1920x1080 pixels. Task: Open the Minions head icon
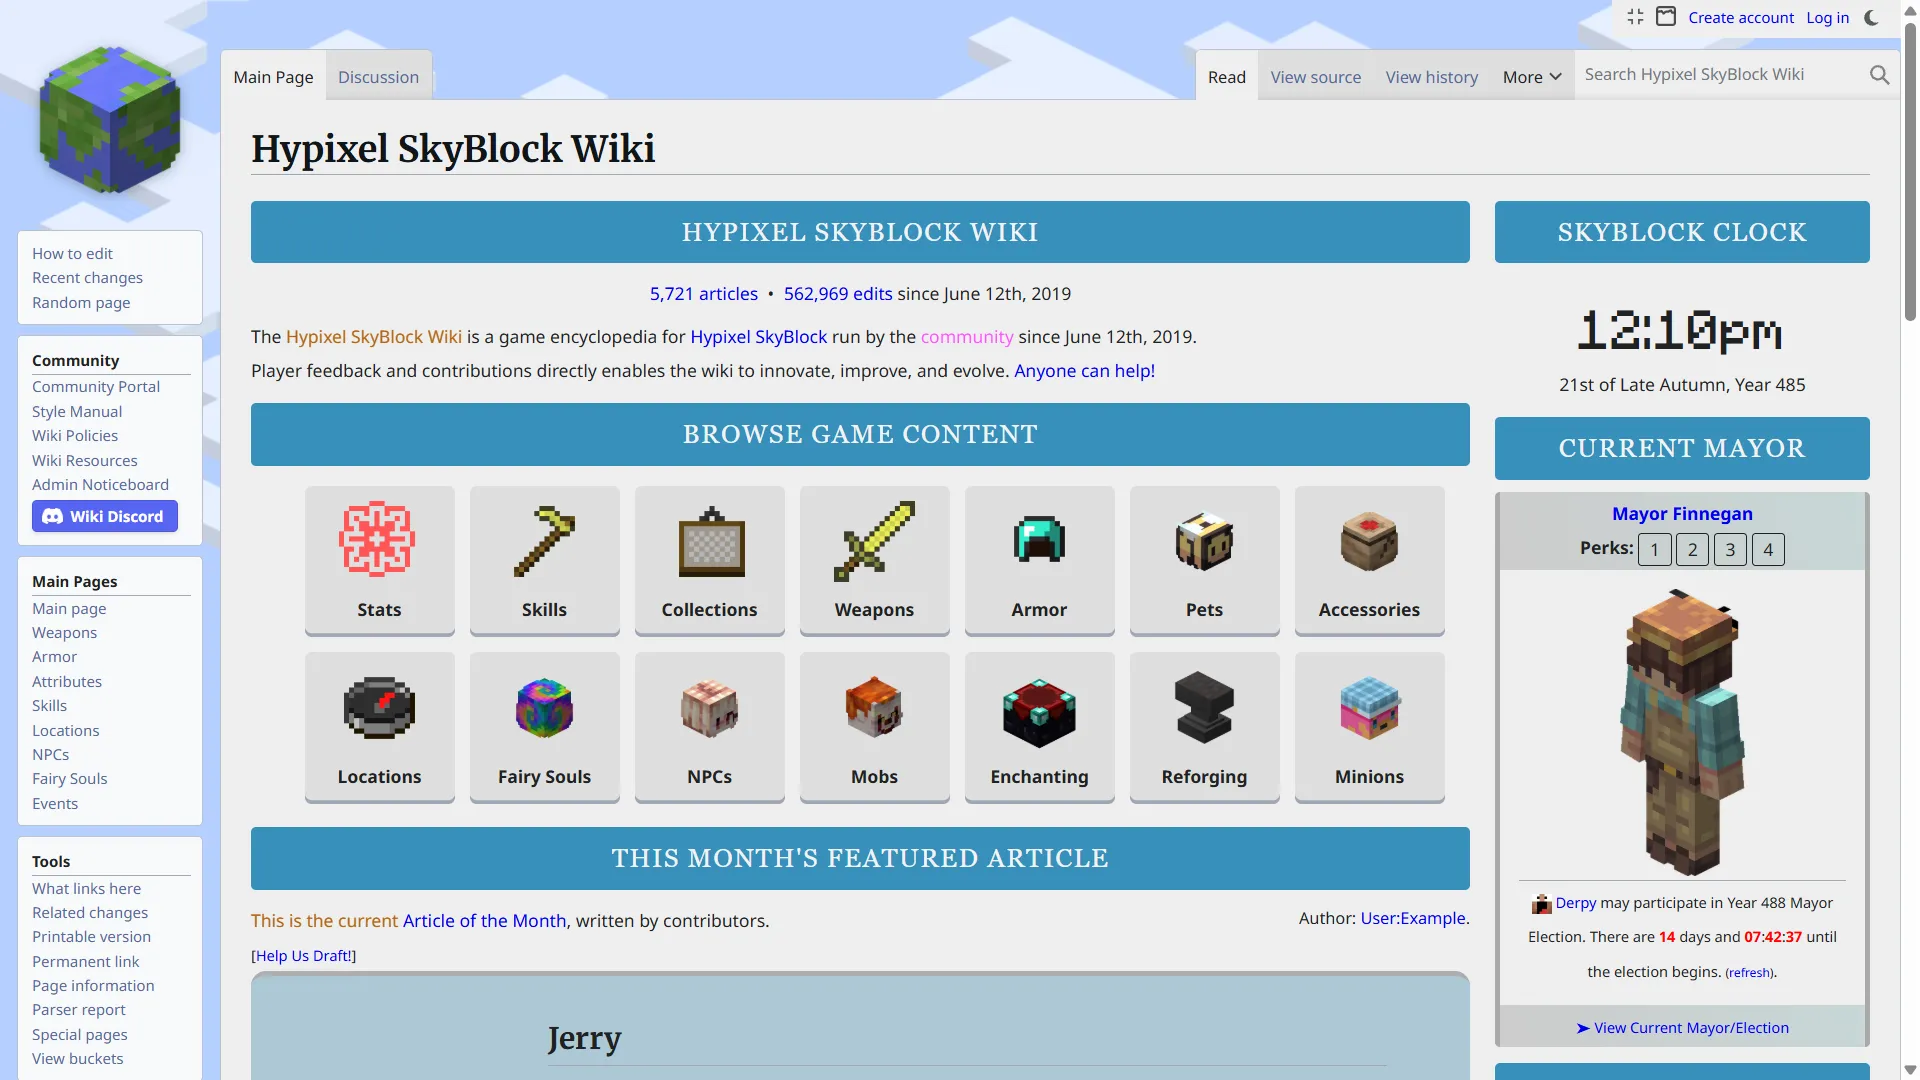click(x=1369, y=707)
